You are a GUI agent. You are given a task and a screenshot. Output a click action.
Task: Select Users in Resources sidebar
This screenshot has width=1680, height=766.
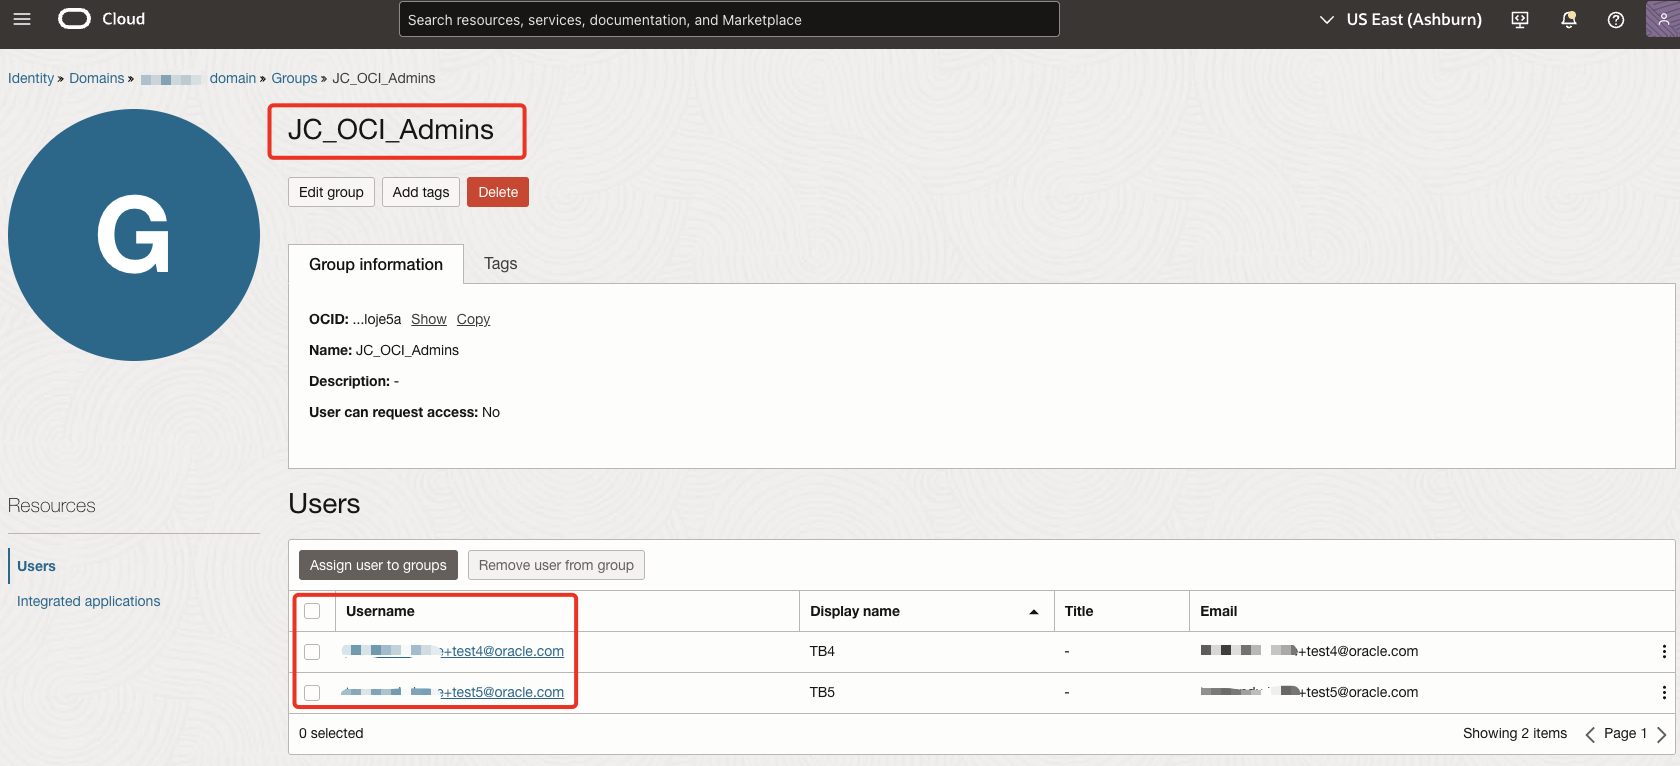pyautogui.click(x=36, y=566)
